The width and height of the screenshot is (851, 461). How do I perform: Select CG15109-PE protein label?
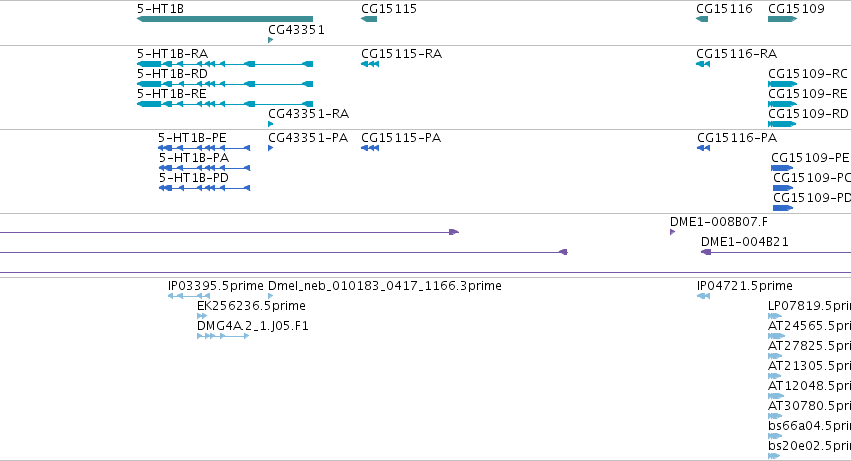tap(810, 158)
